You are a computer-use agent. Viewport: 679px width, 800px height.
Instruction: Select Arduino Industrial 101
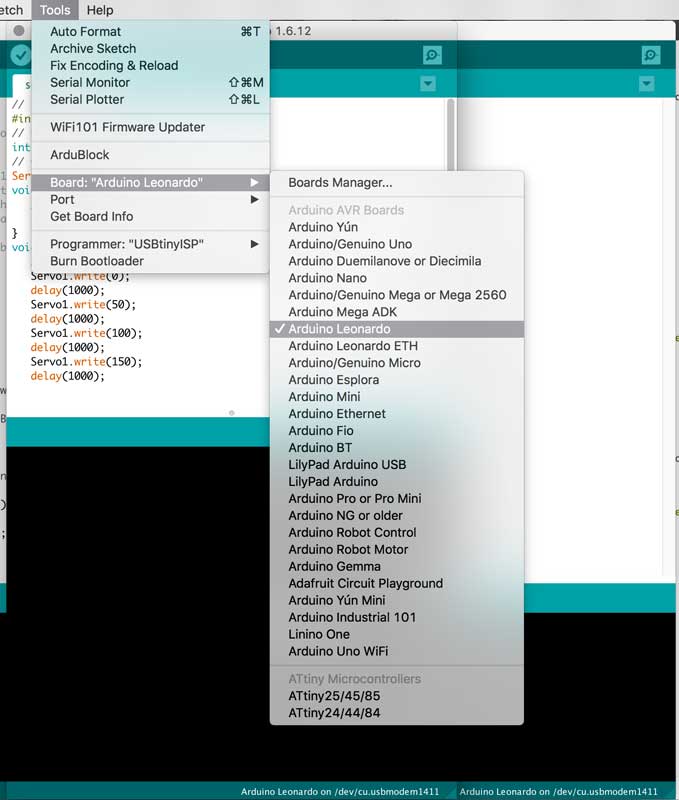click(397, 617)
